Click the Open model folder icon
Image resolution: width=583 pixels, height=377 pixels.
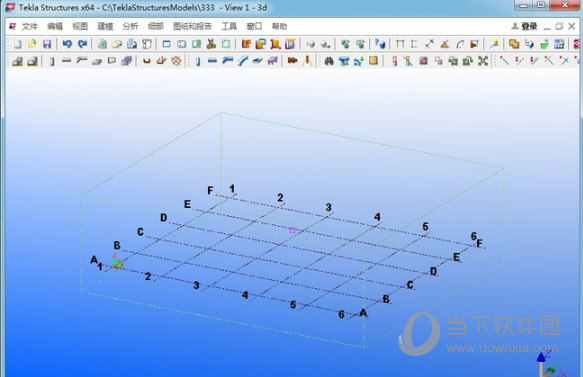coord(32,44)
